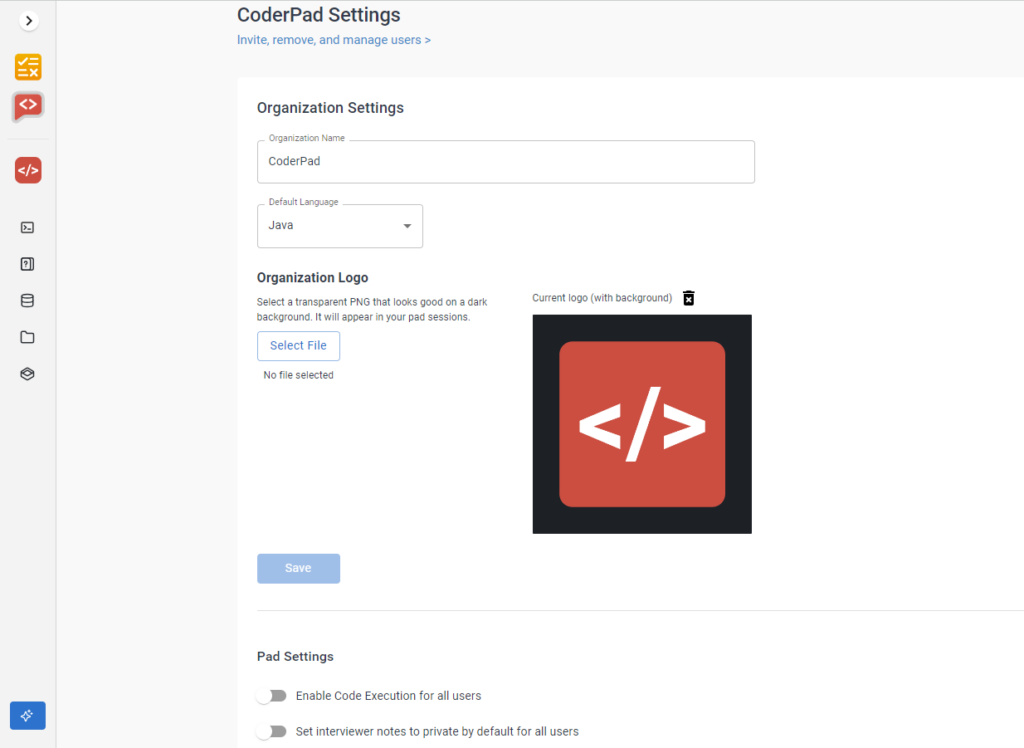Toggle interviewer notes private by default
This screenshot has height=748, width=1024.
[272, 732]
